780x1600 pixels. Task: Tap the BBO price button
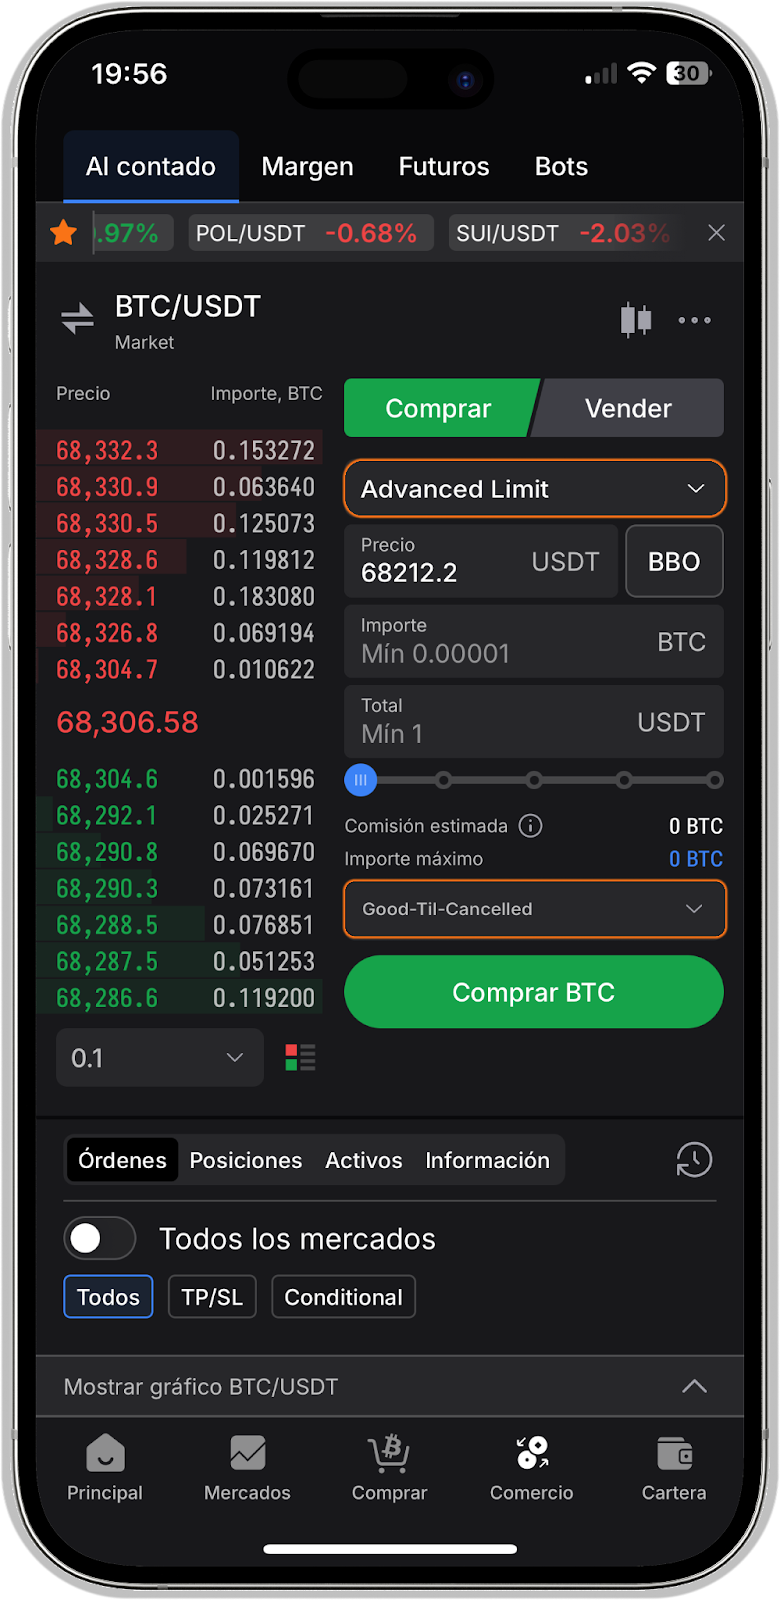[x=674, y=562]
